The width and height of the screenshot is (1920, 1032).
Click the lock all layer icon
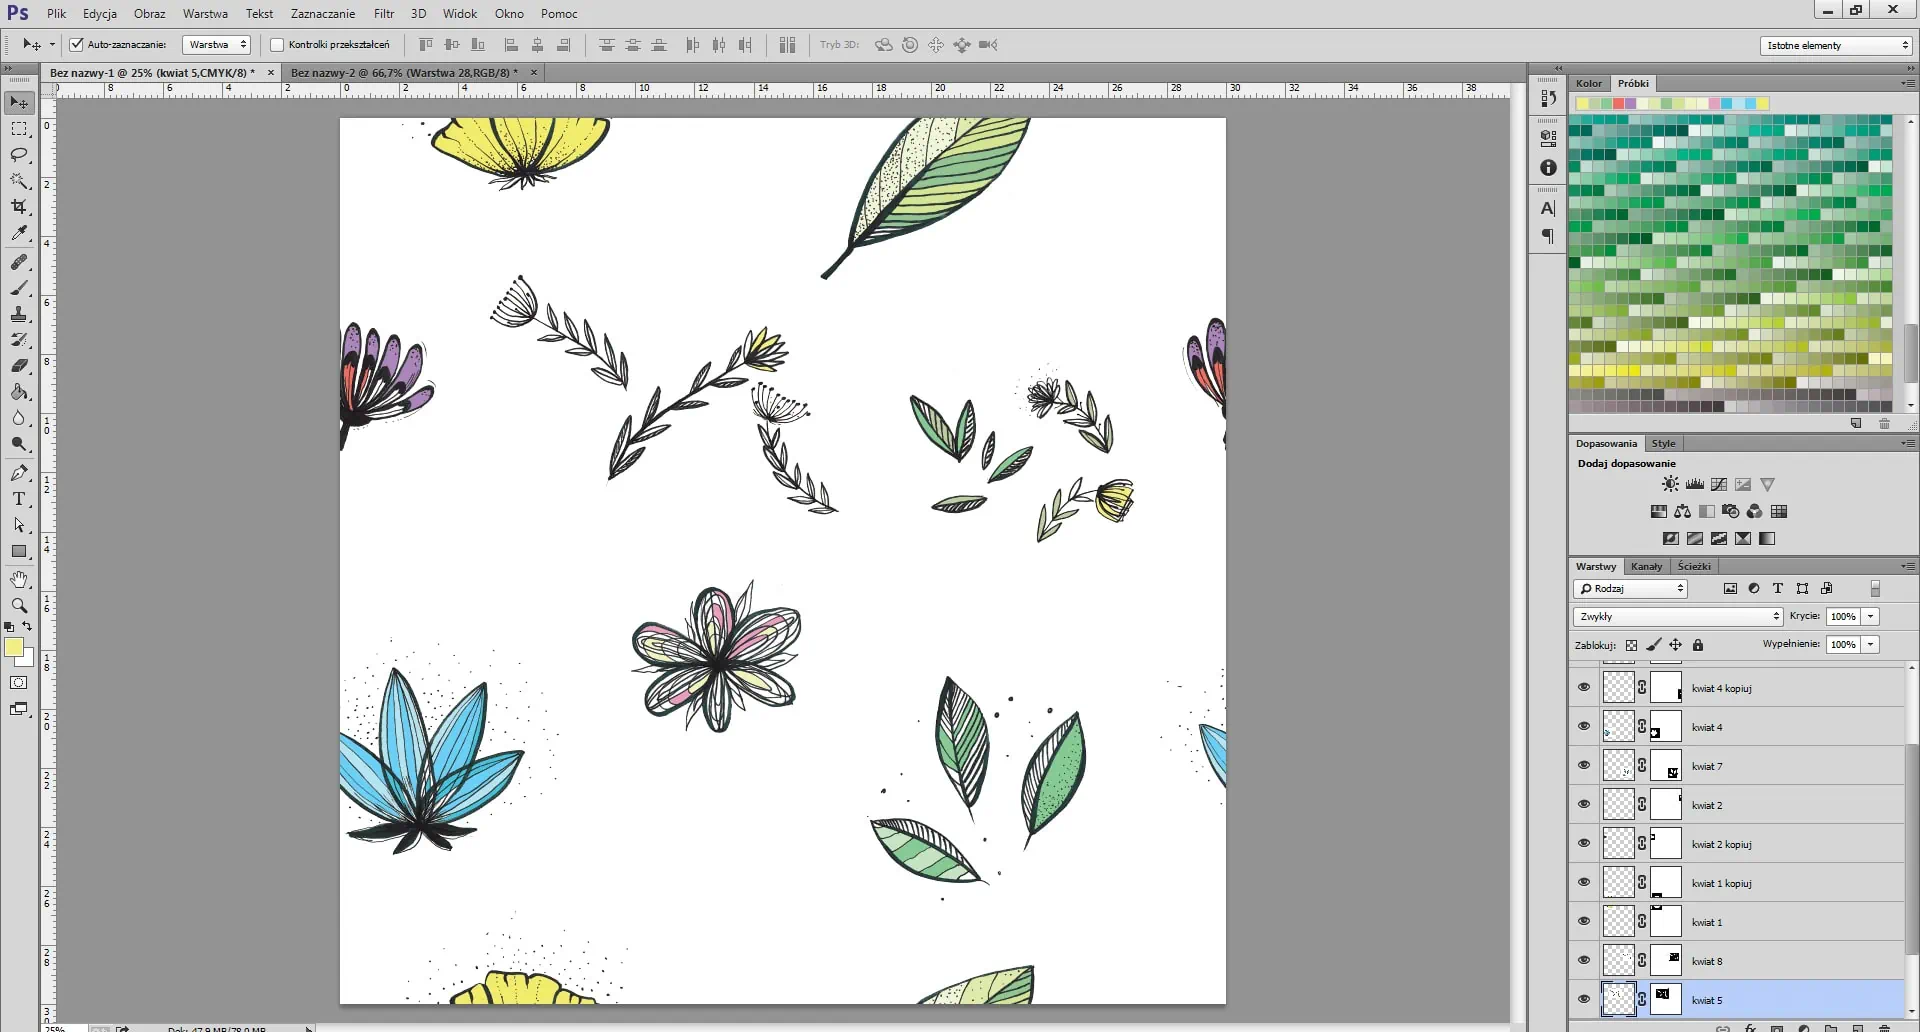[x=1697, y=645]
